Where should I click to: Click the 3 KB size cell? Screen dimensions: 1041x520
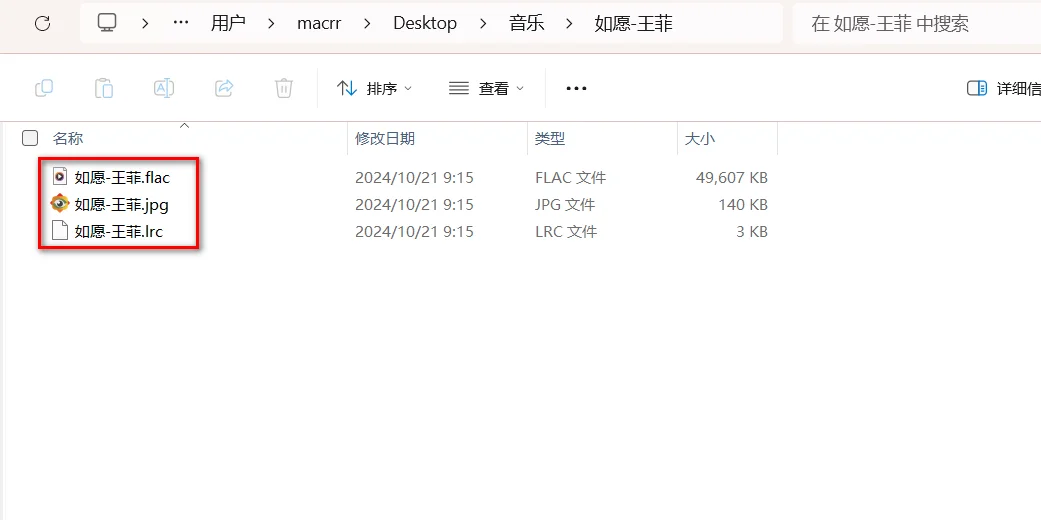point(750,232)
